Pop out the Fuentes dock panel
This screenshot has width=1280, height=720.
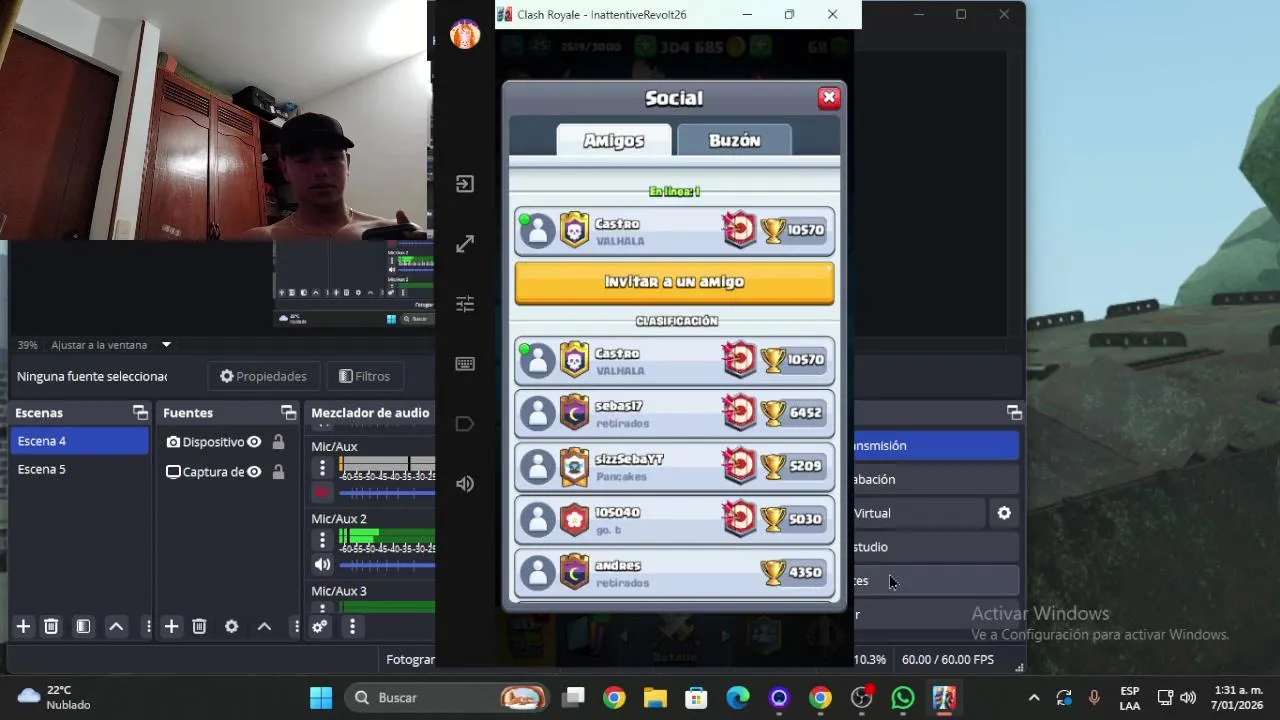(288, 412)
